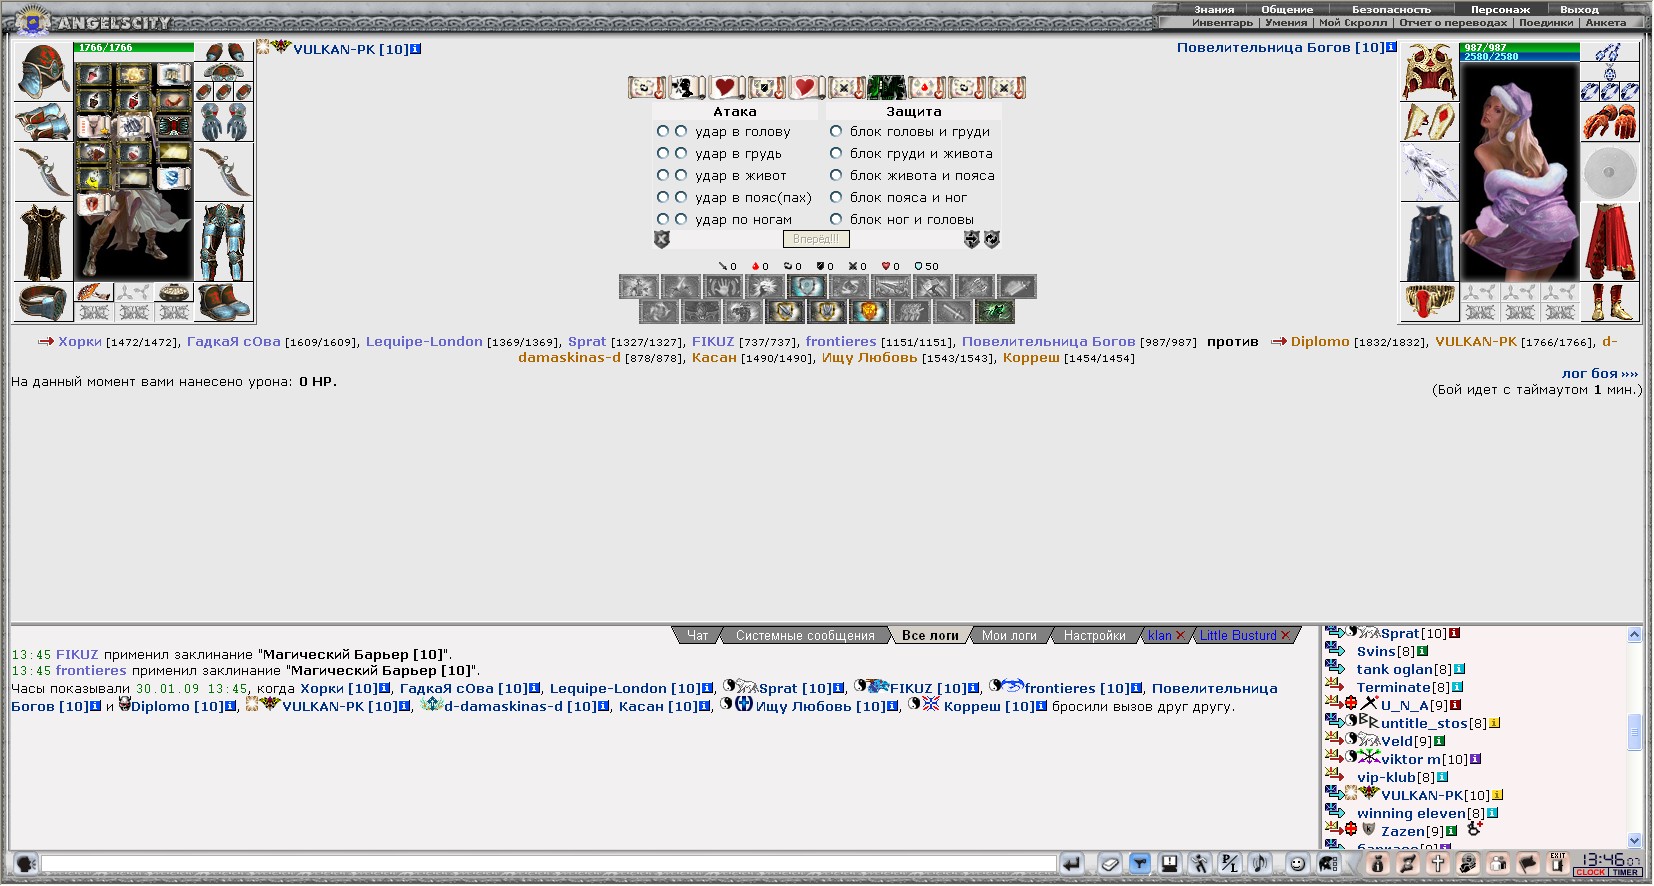Screen dimensions: 1654x886
Task: Click user list scroll down arrow
Action: [1634, 841]
